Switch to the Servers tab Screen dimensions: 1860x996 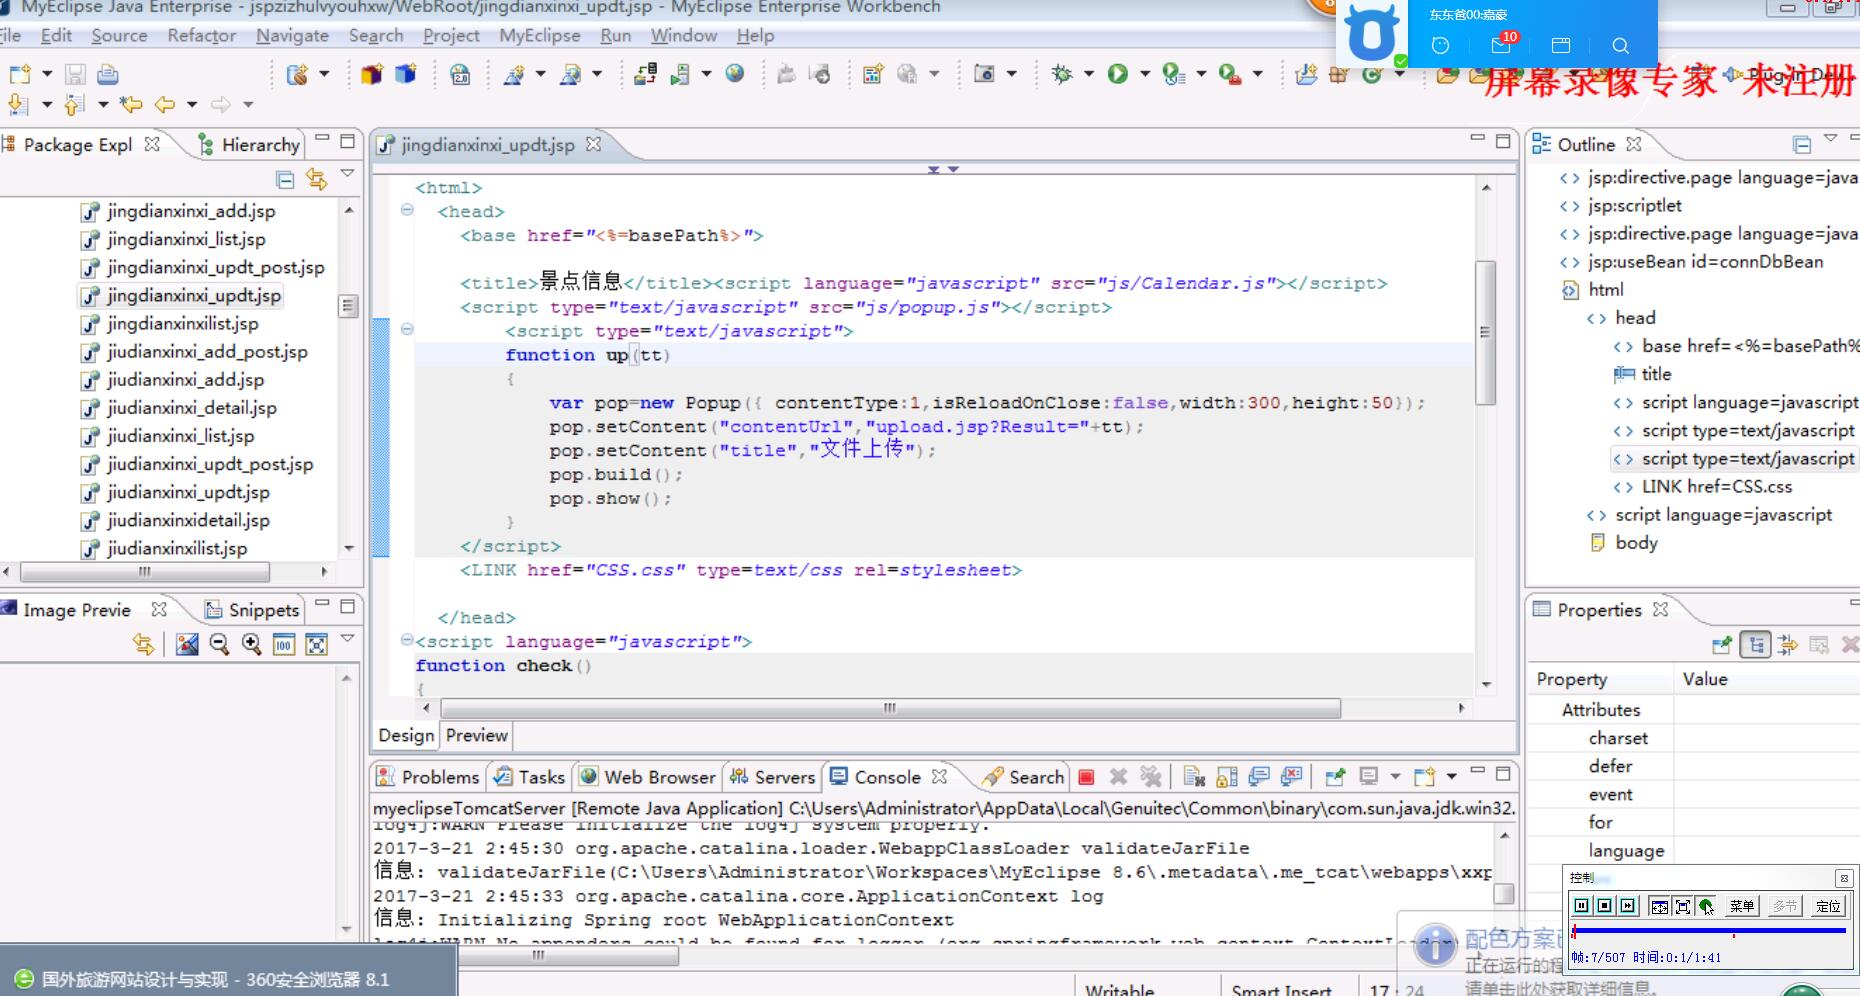[772, 777]
